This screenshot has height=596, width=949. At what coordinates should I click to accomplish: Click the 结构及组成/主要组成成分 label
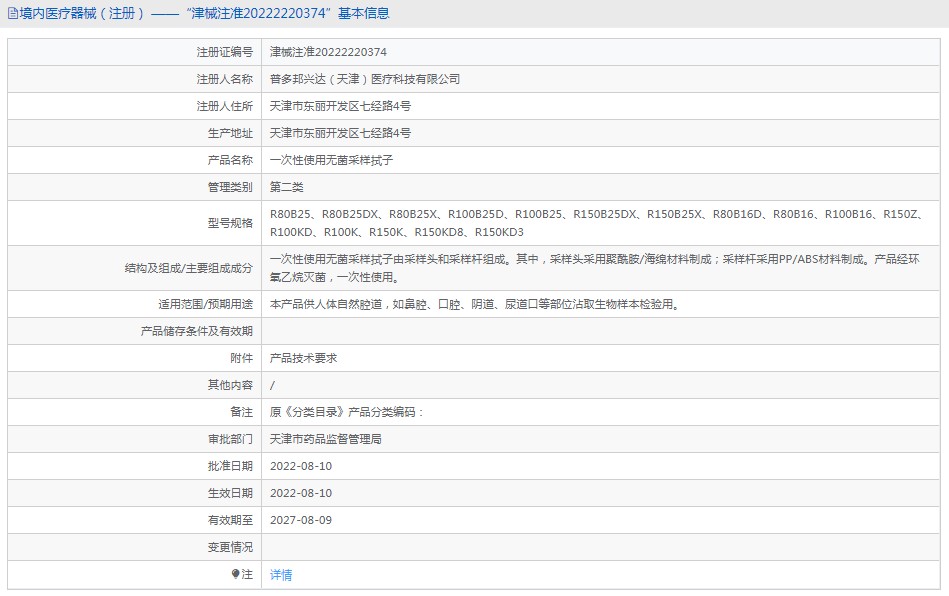click(x=189, y=268)
